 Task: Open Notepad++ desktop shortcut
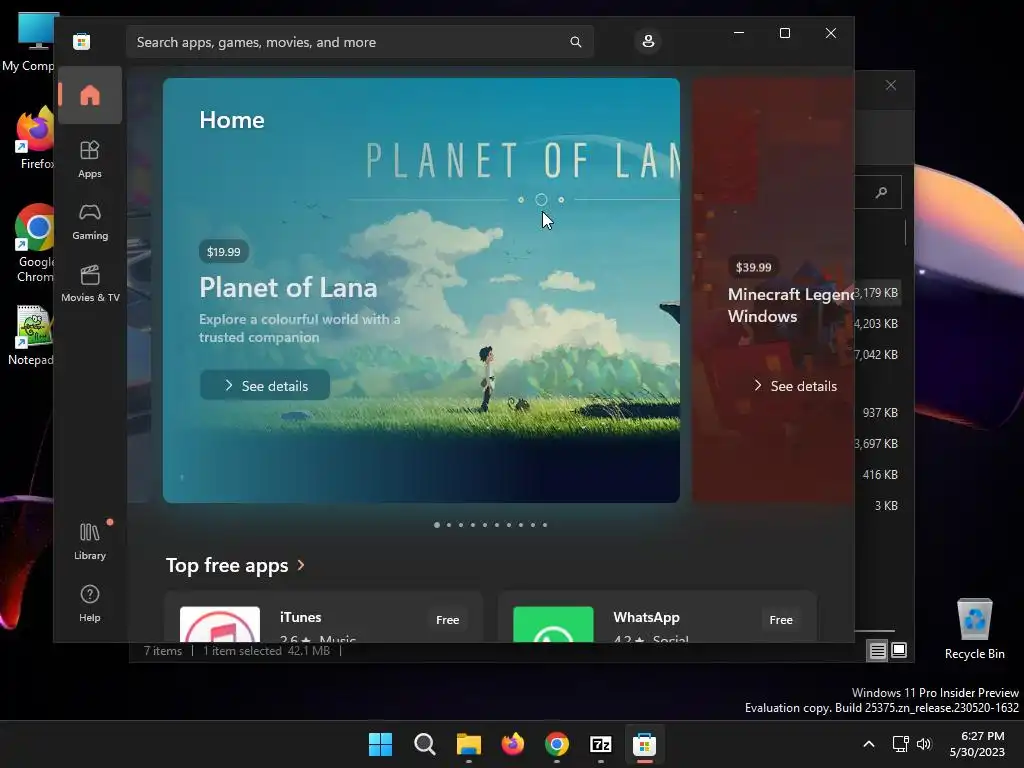pos(33,335)
